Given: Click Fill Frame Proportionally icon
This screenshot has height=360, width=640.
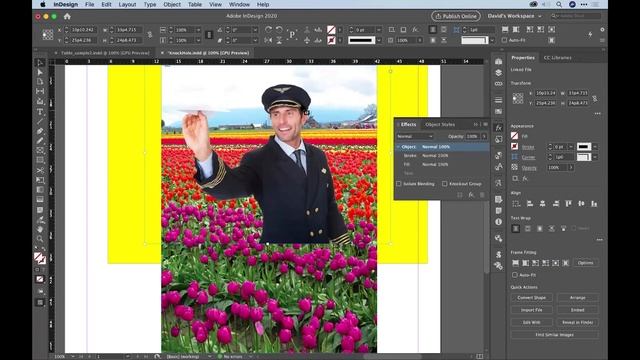Looking at the screenshot, I should 516,263.
